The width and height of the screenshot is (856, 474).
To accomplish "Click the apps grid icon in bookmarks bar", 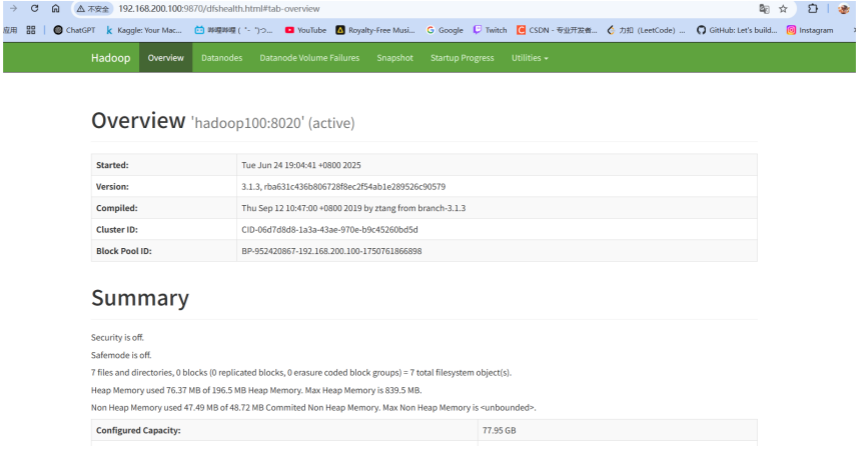I will pos(31,30).
